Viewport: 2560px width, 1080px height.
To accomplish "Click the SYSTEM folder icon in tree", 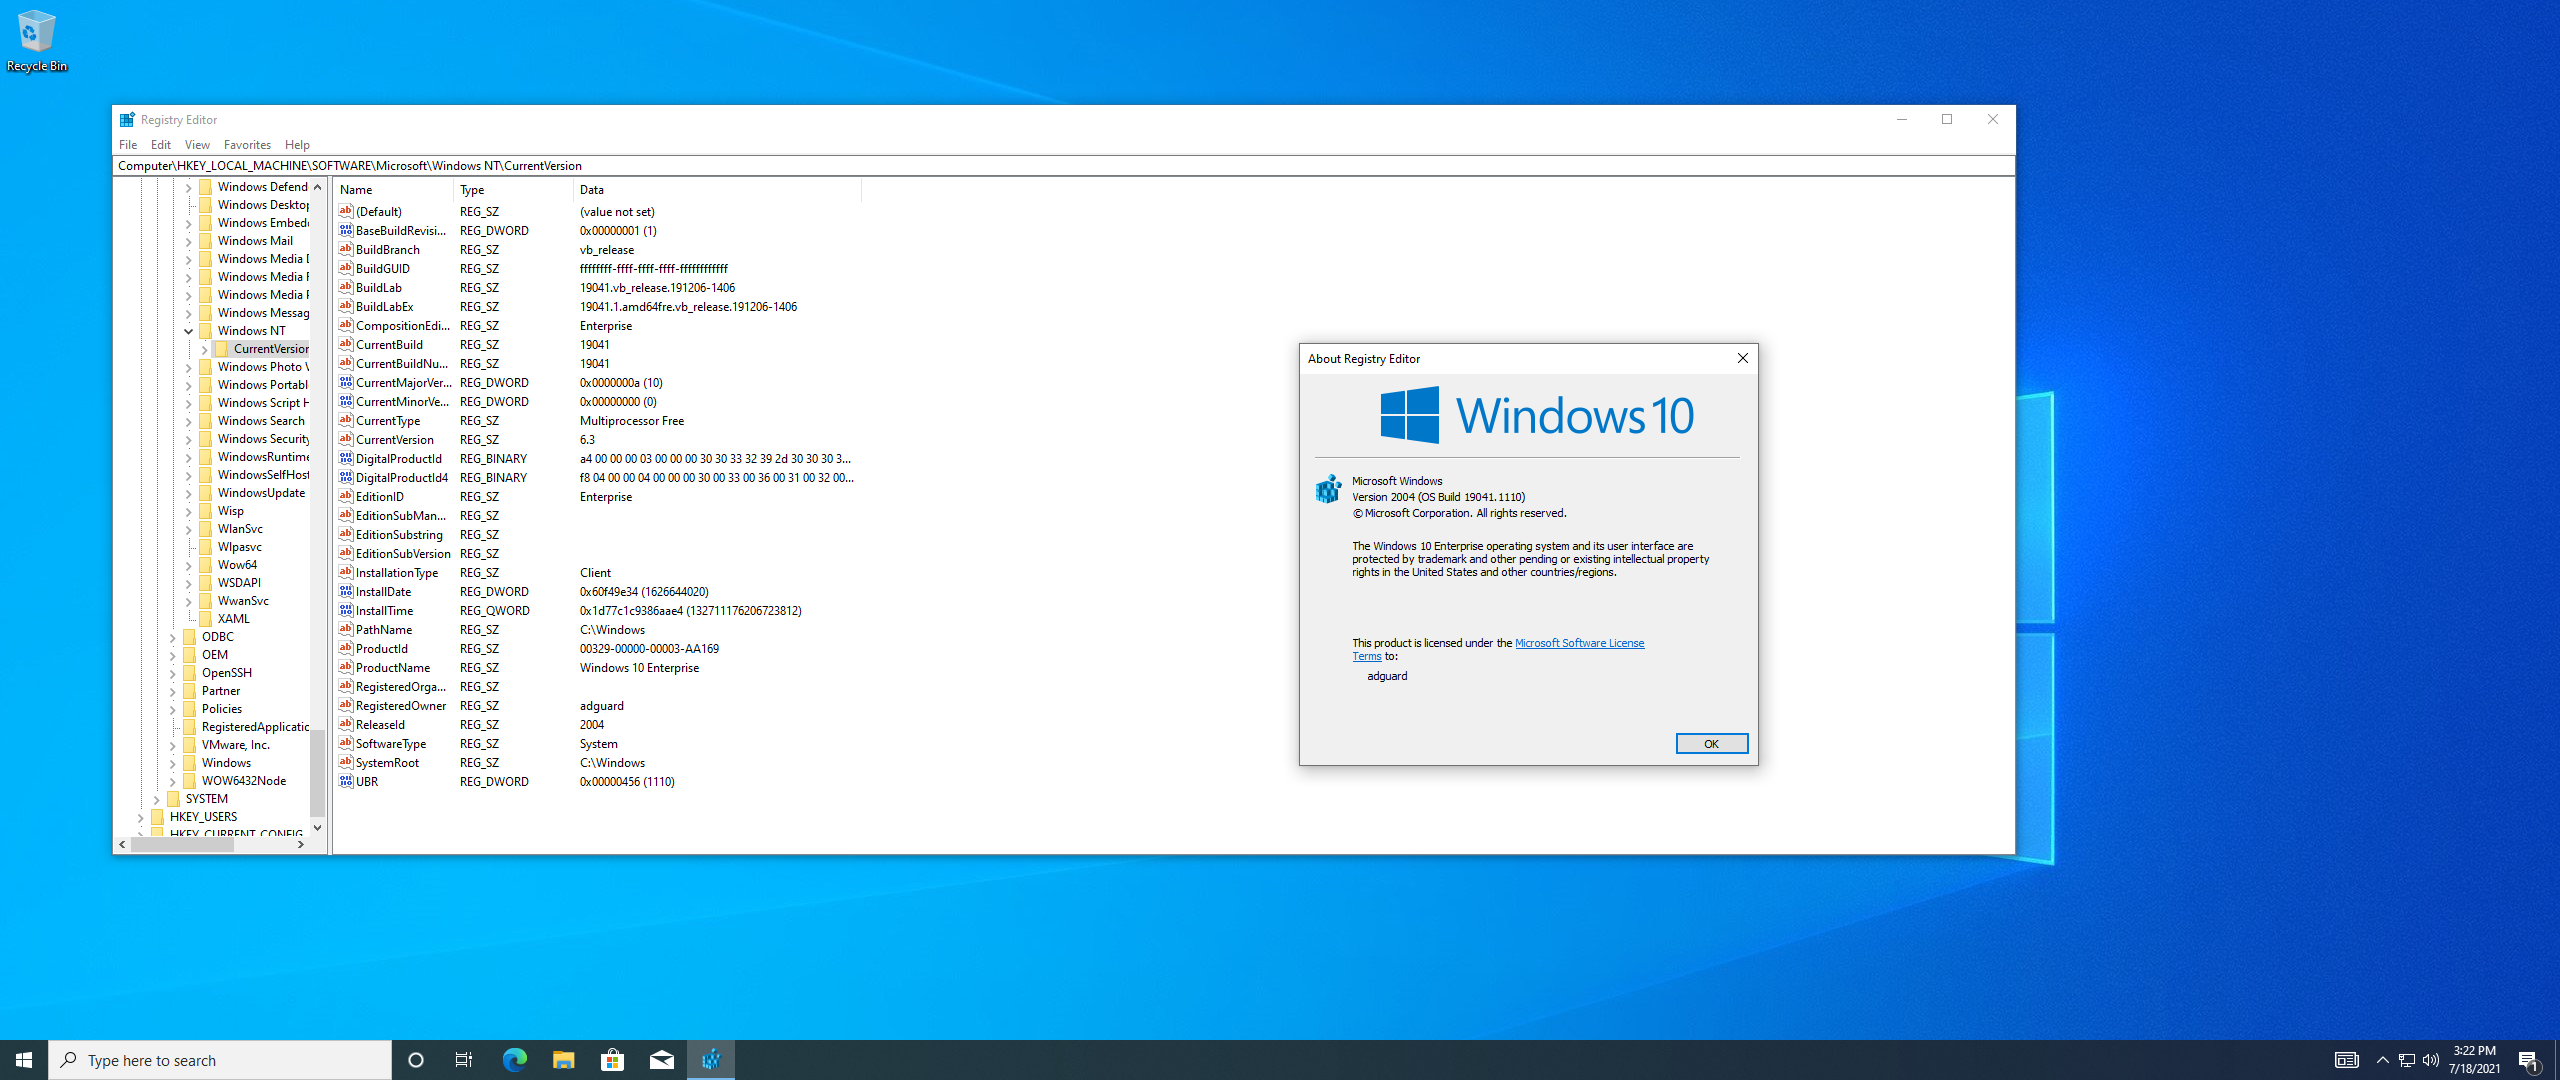I will 174,799.
